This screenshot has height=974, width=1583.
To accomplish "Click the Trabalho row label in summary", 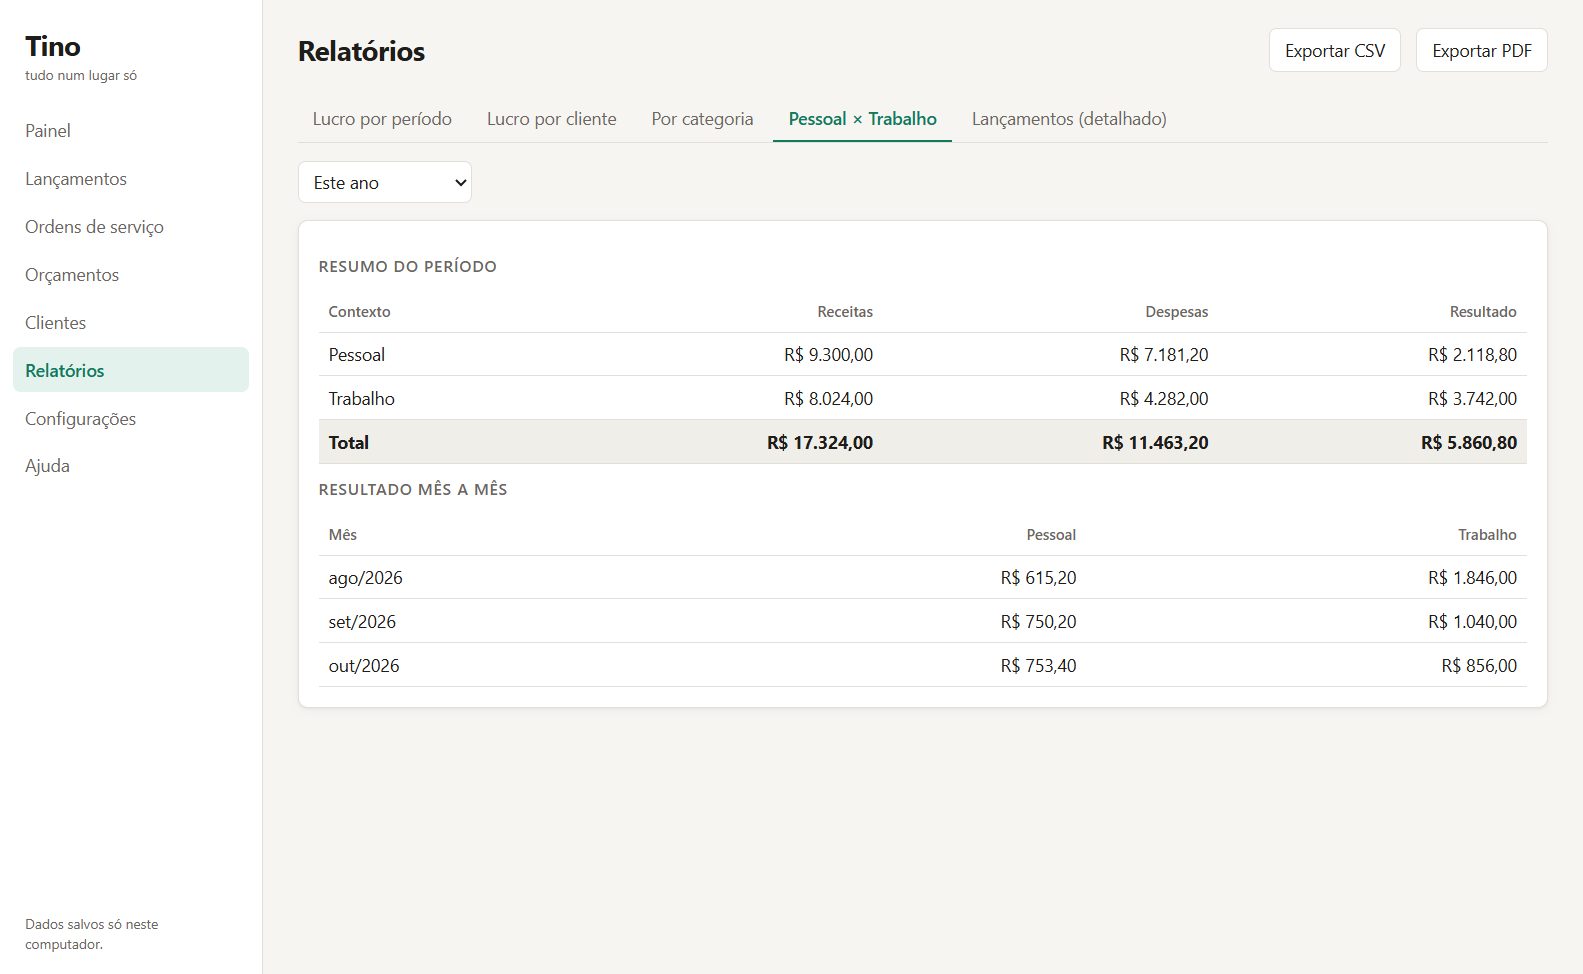I will (361, 399).
